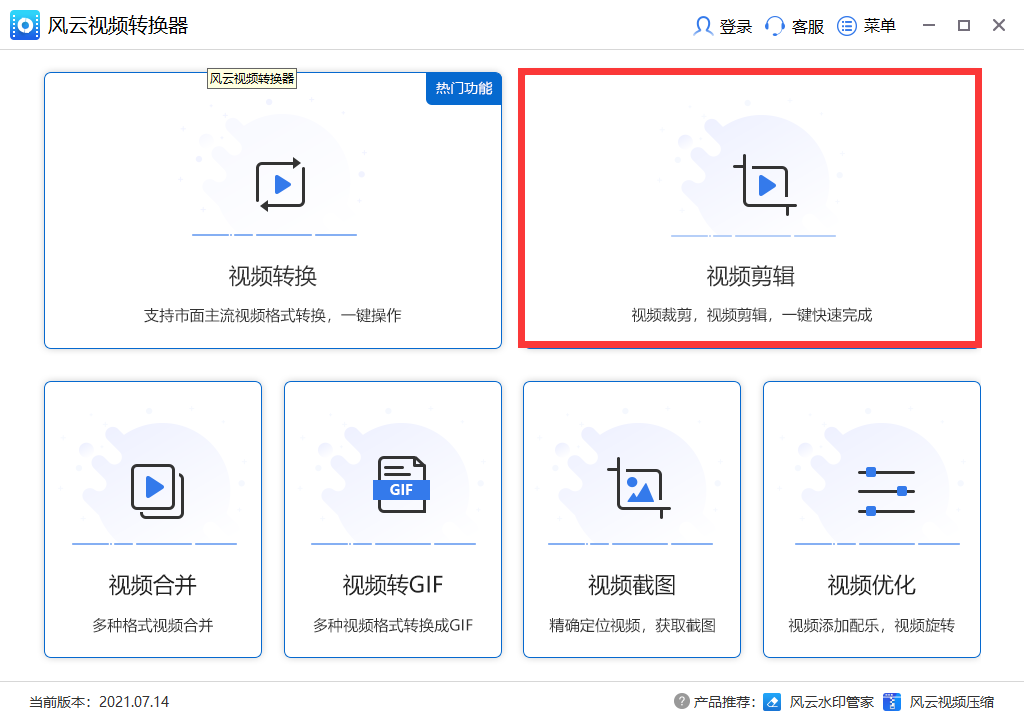Click the 客服 headset icon
Image resolution: width=1024 pixels, height=720 pixels.
[775, 26]
